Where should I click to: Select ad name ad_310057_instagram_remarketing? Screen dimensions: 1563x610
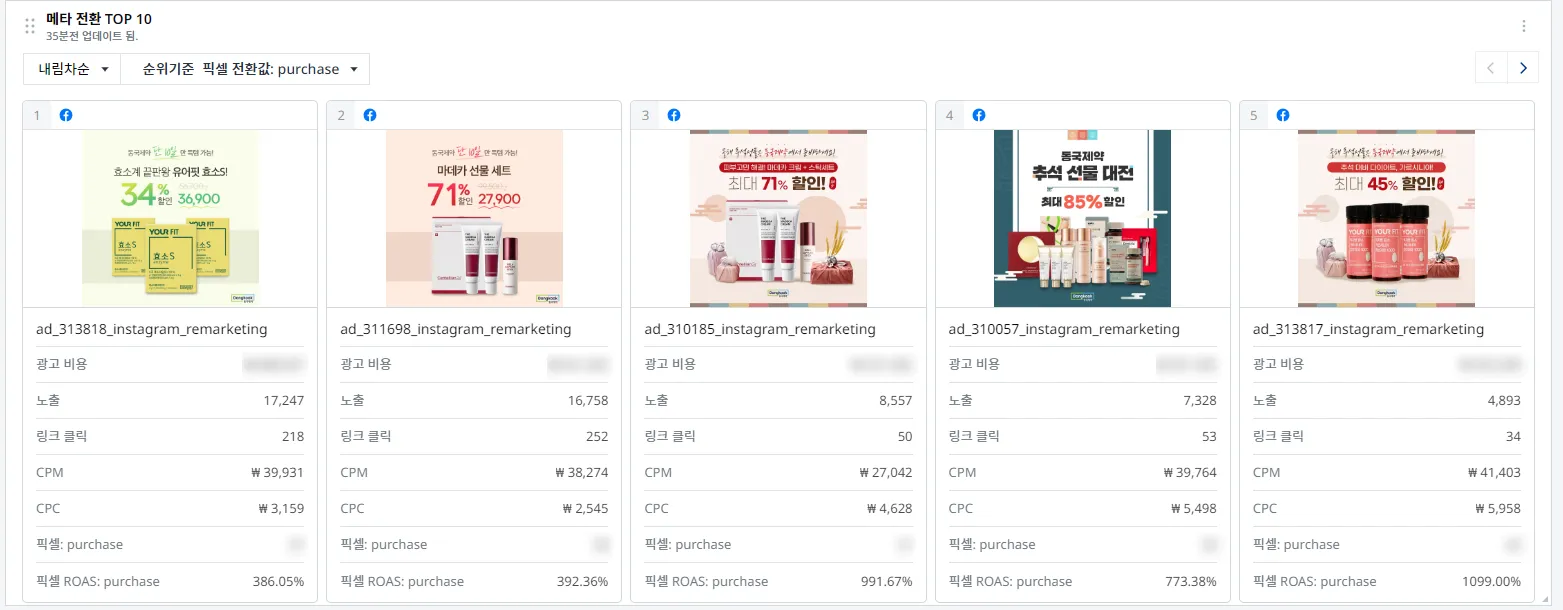click(x=1064, y=329)
